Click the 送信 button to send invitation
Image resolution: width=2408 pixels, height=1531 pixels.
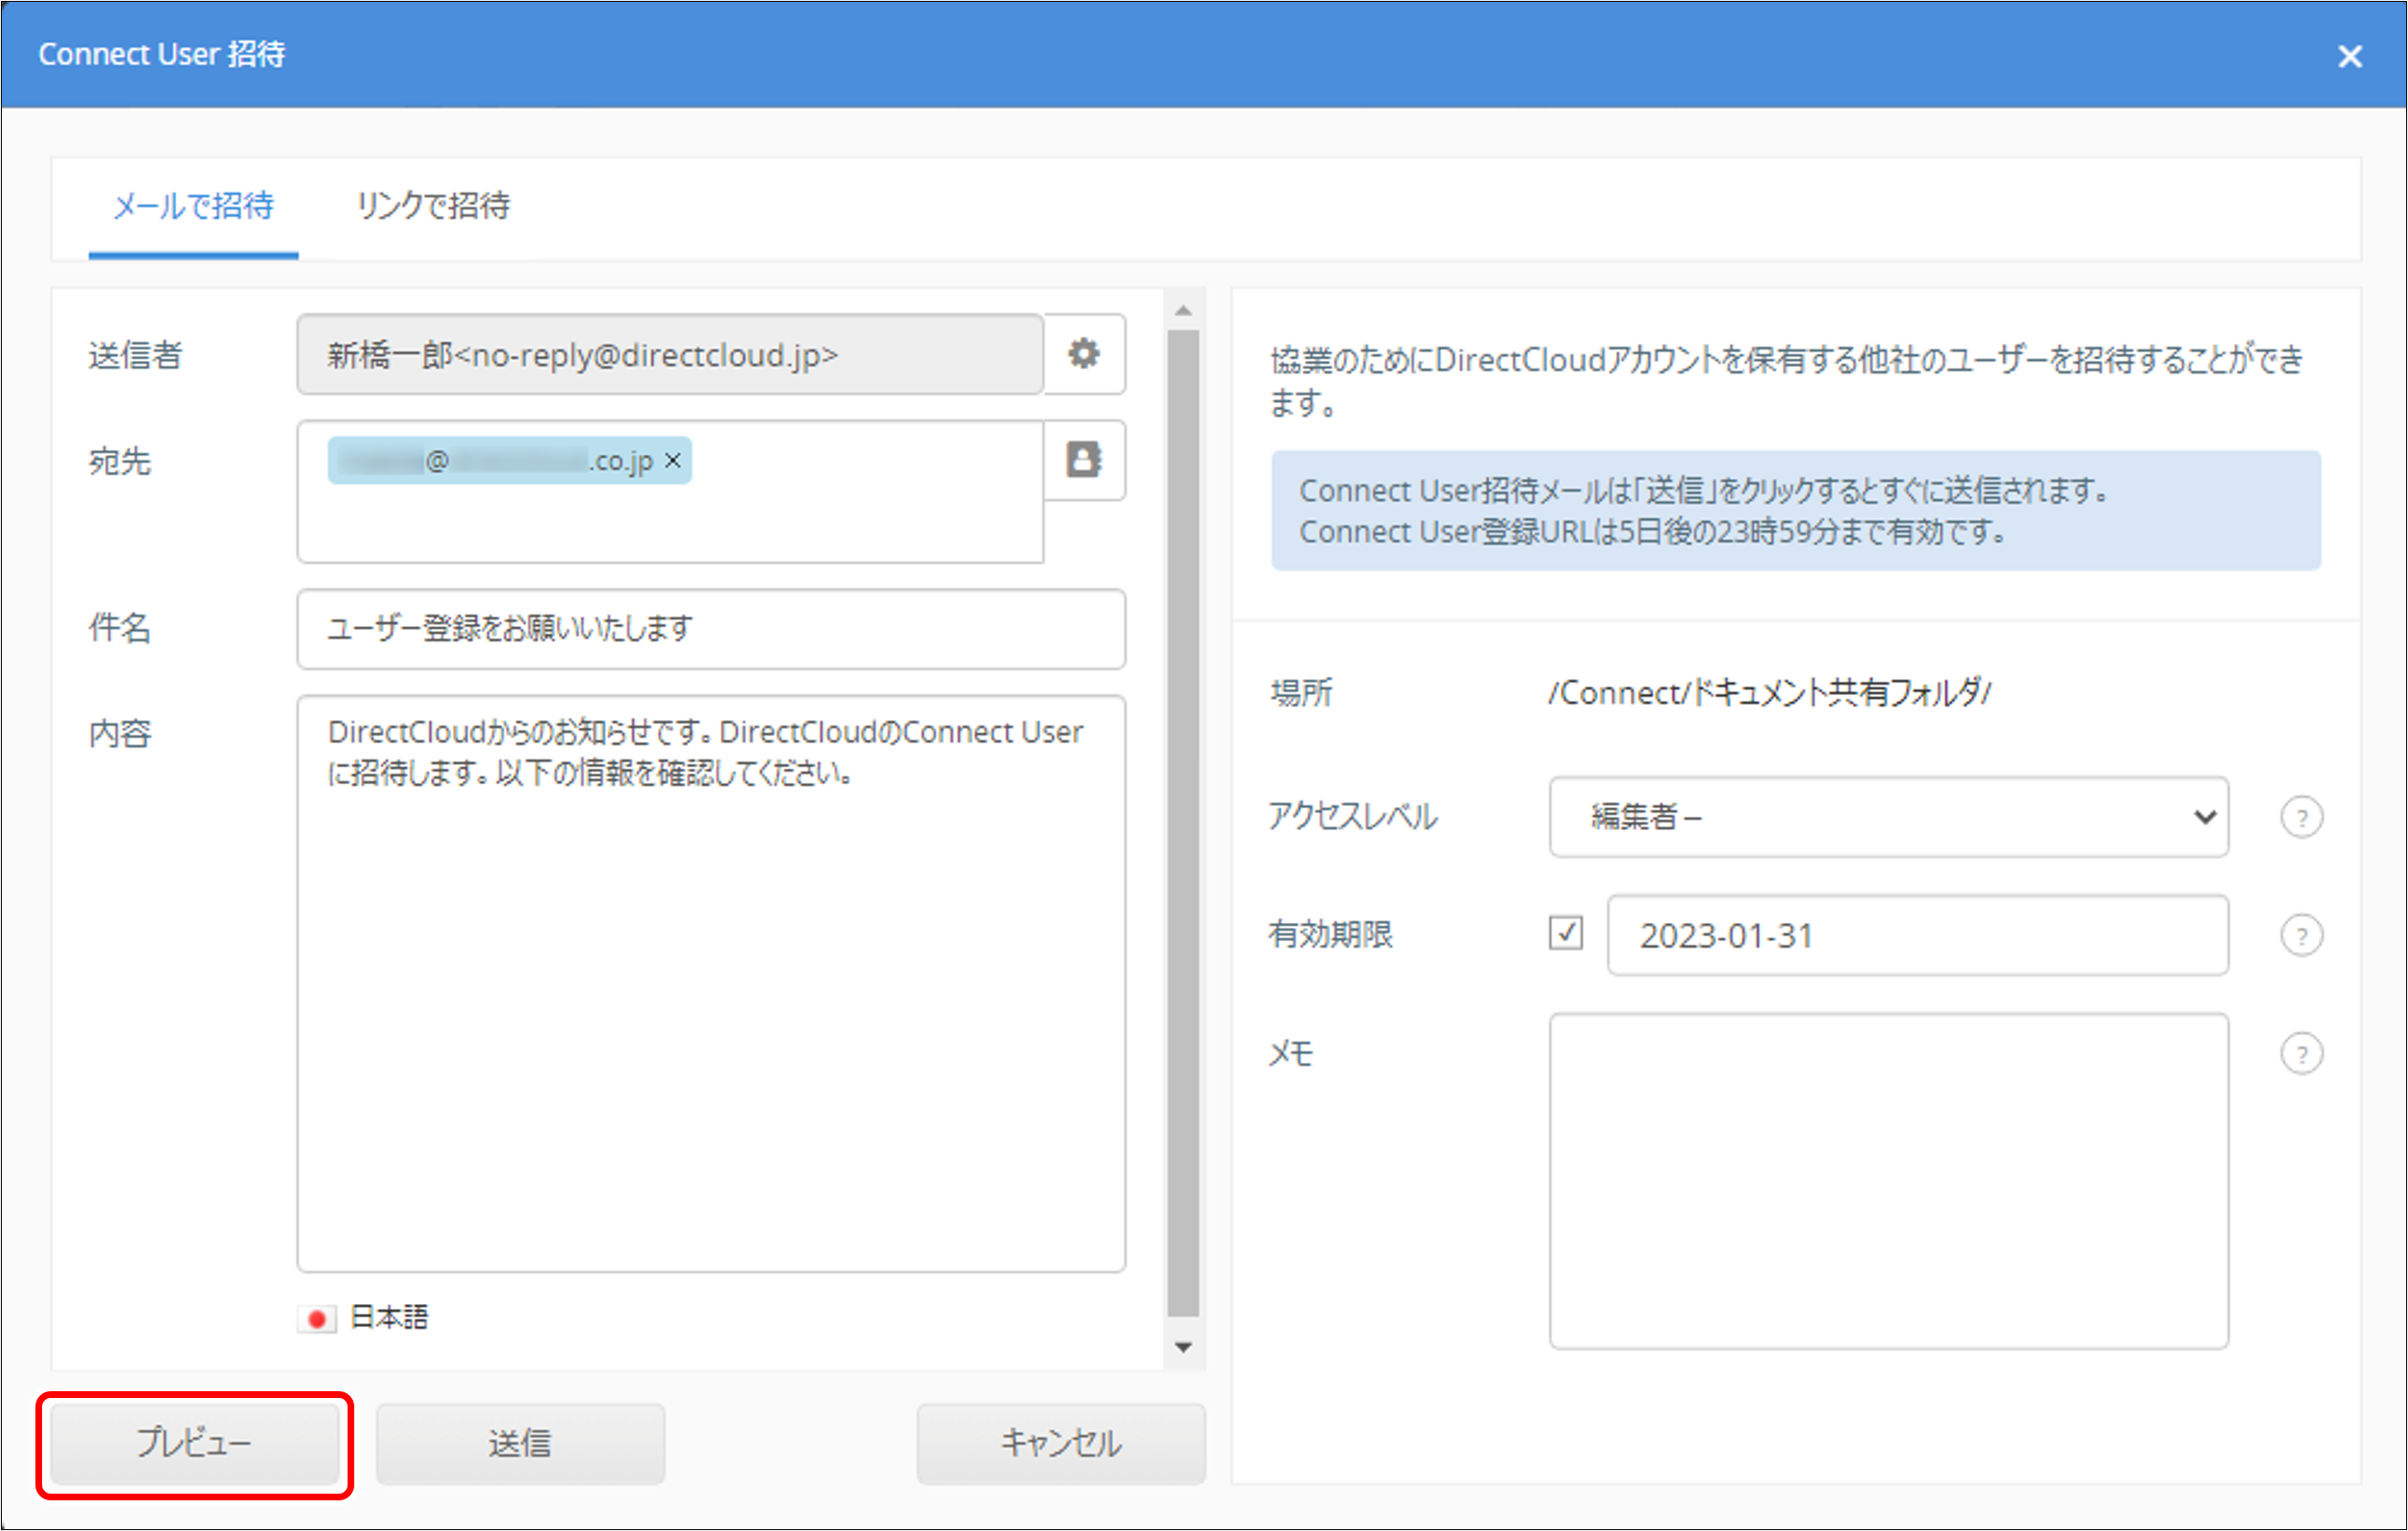(520, 1443)
